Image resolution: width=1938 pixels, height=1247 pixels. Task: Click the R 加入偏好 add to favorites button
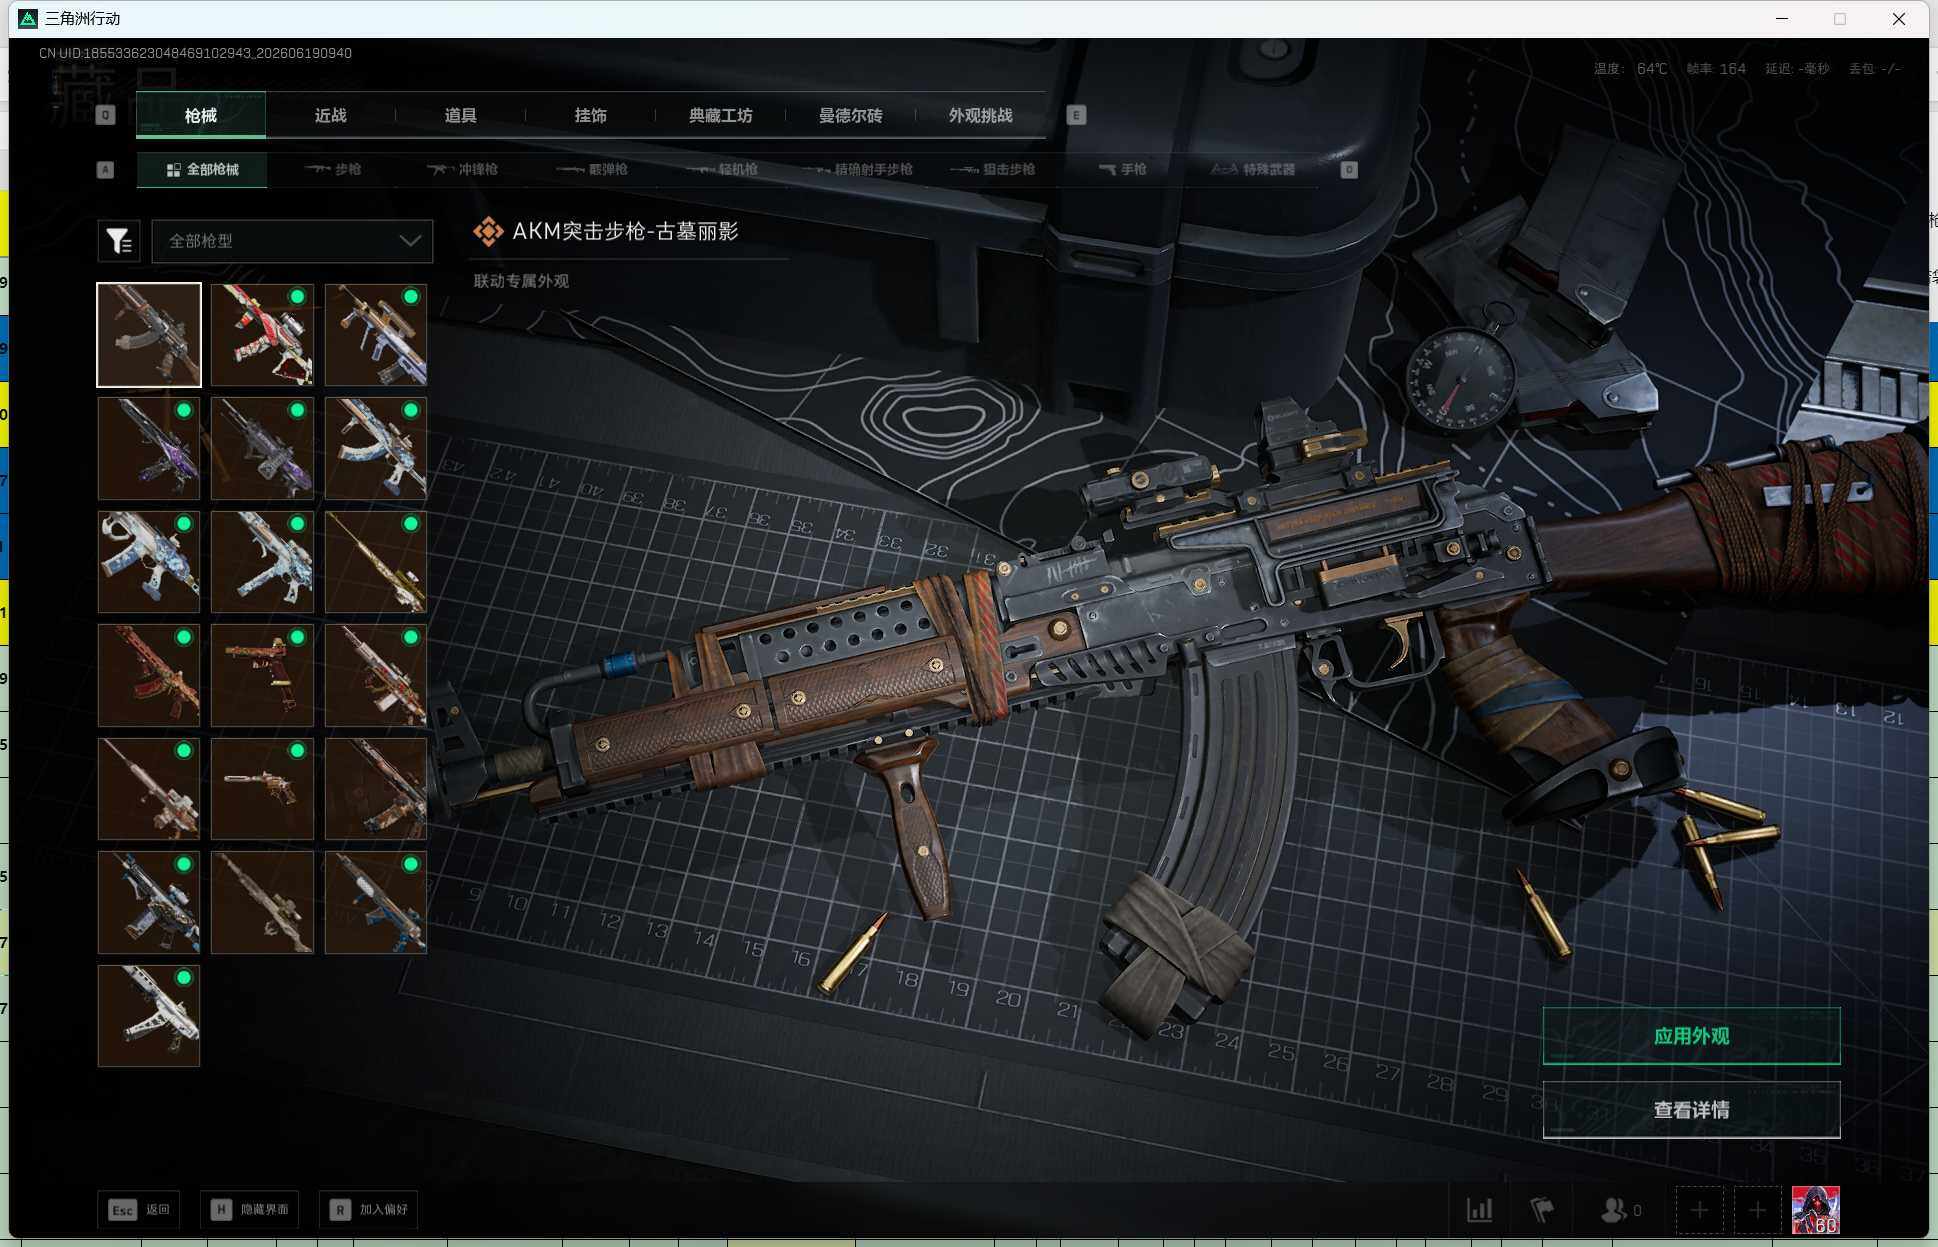pos(369,1210)
